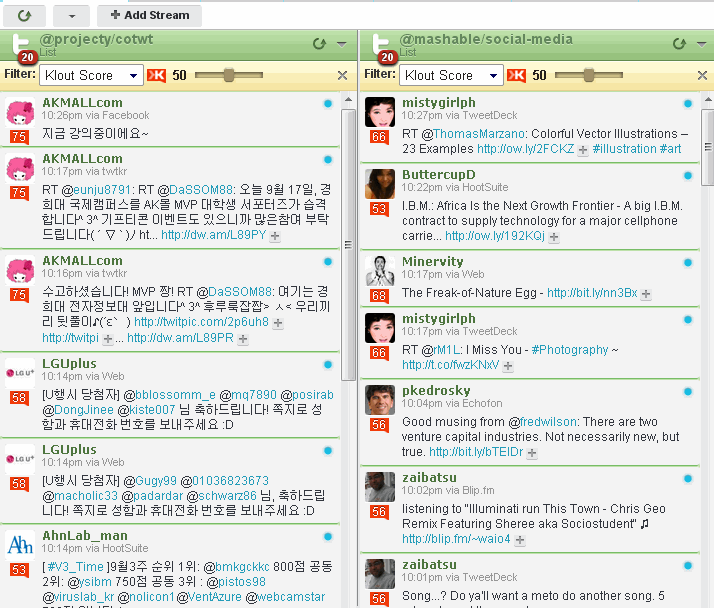The image size is (714, 608).
Task: Click LGUplus avatar on tweet mentioning @Gugy99
Action: [x=20, y=459]
